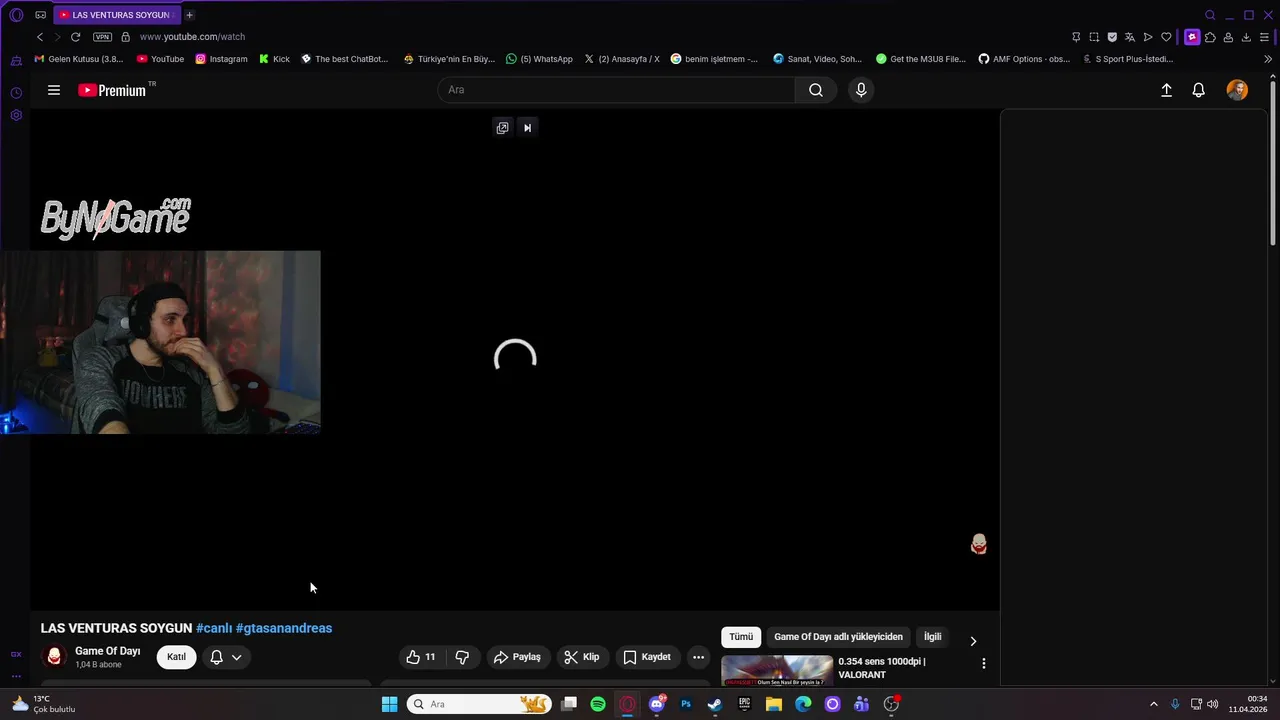The image size is (1280, 720).
Task: Select the Tümü chip
Action: point(741,637)
